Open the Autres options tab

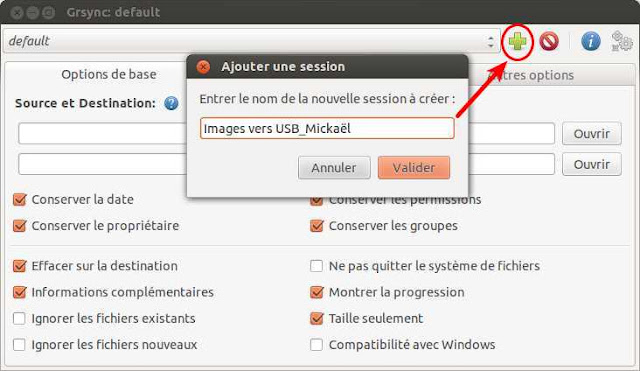[531, 75]
